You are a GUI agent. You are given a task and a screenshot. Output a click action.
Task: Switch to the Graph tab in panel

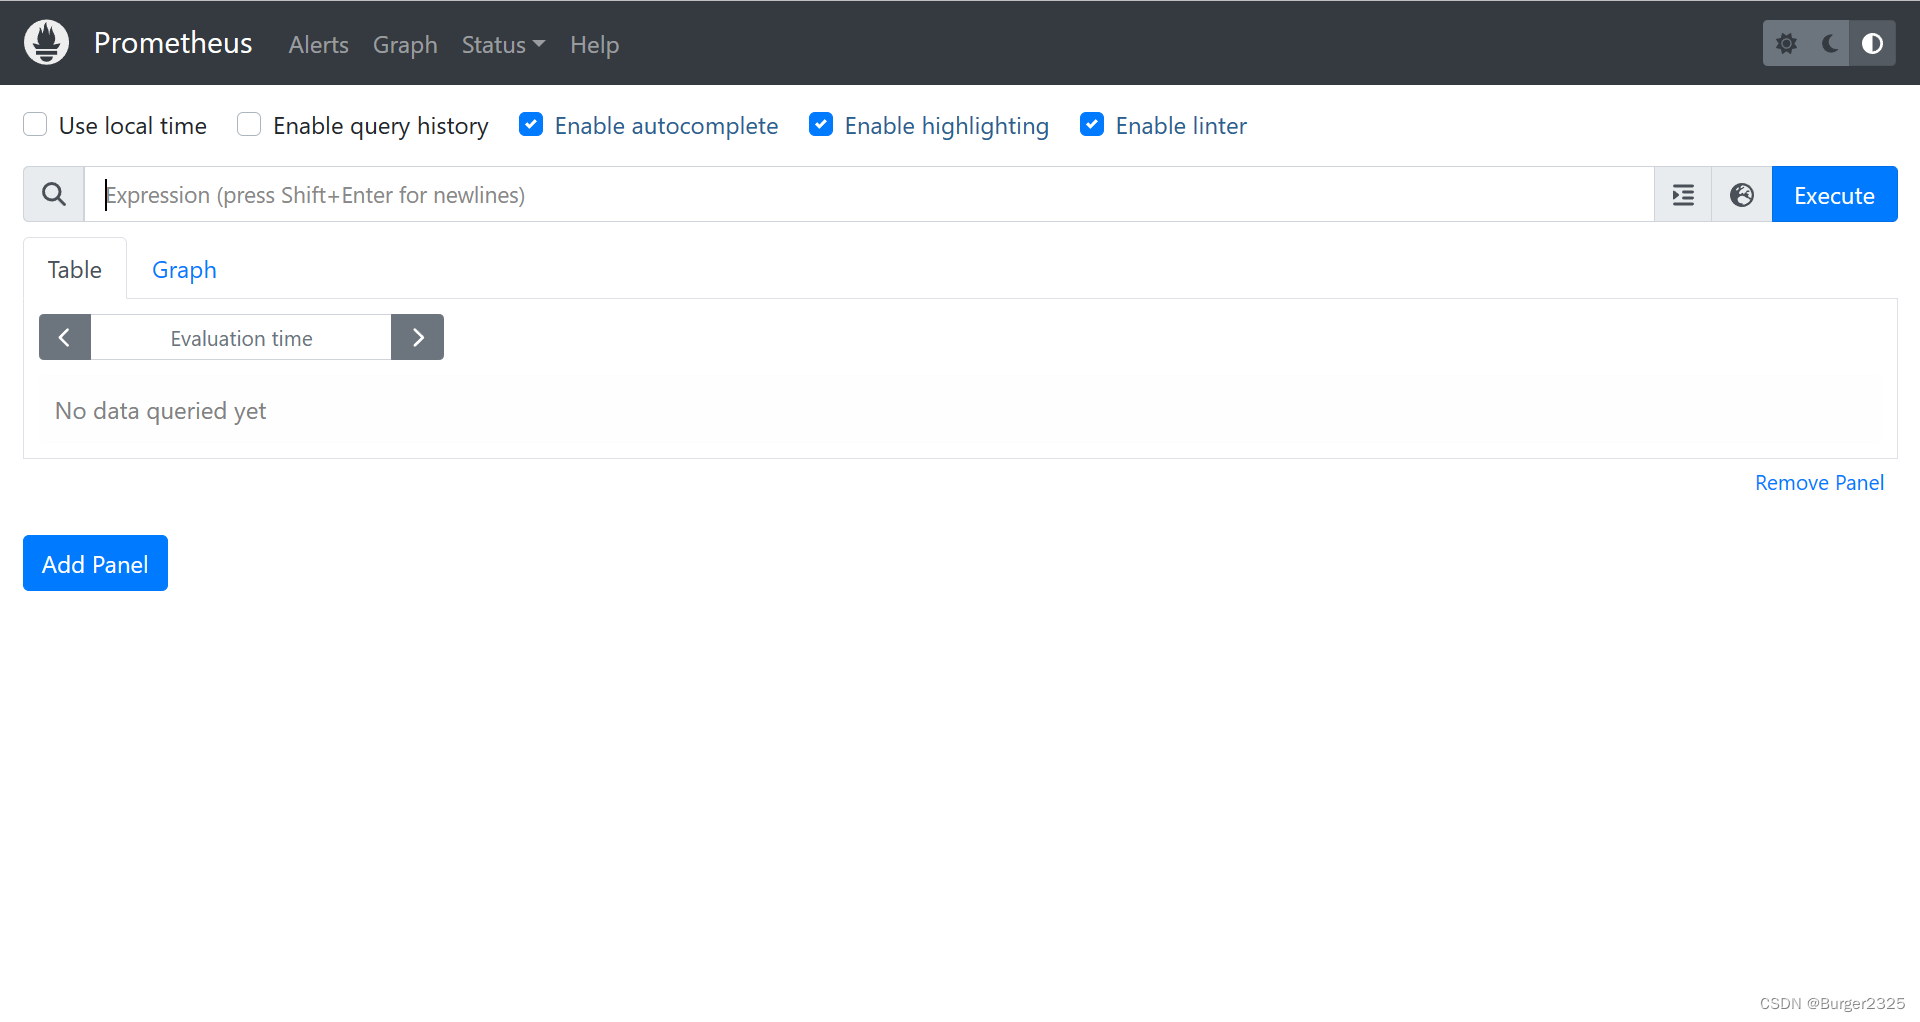click(184, 269)
